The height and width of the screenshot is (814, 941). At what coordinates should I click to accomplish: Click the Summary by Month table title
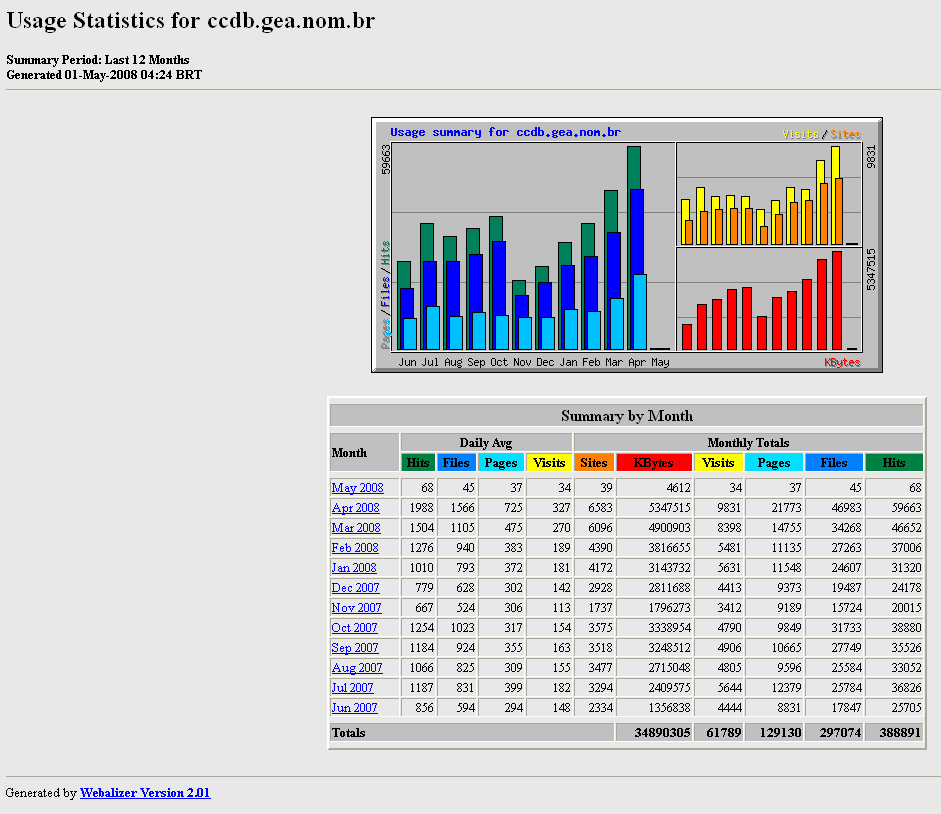626,416
